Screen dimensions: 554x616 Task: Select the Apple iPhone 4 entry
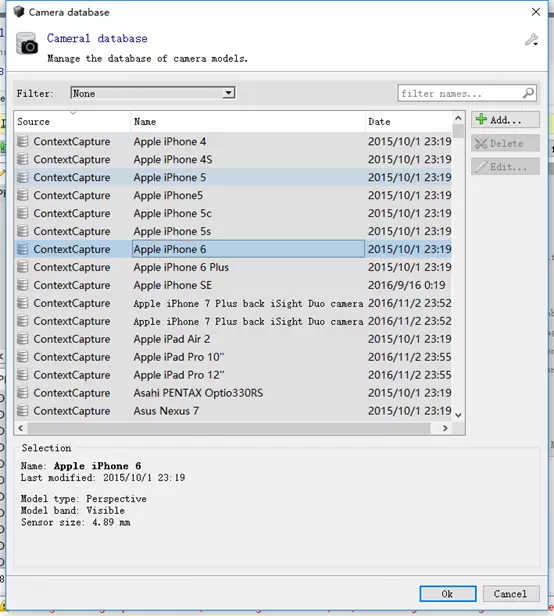coord(170,141)
